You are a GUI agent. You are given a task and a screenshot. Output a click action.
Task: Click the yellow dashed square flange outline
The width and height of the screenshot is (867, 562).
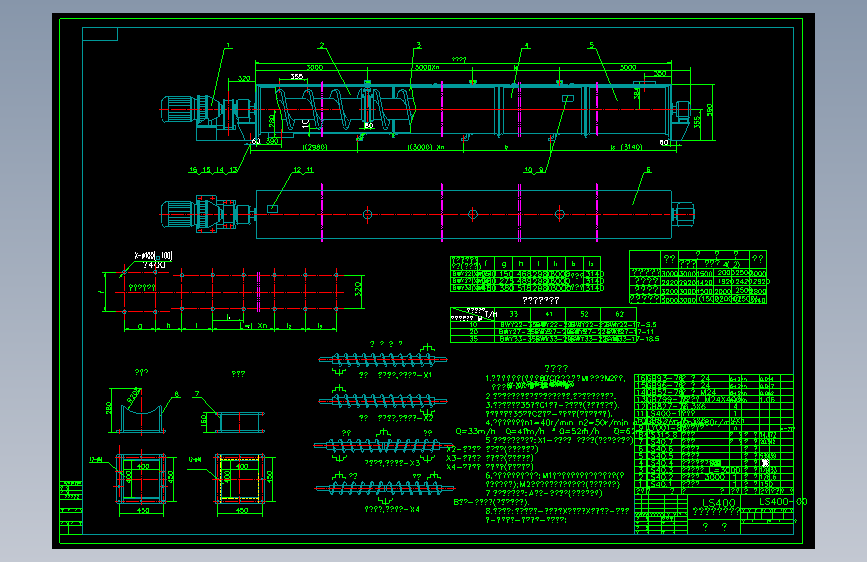240,478
